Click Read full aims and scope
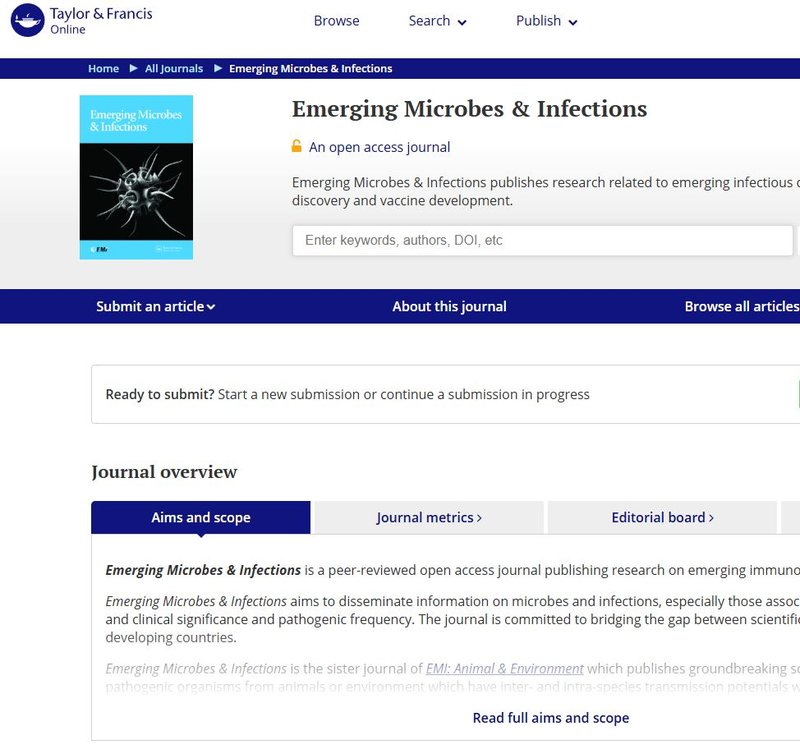Screen dimensions: 800x749 pos(551,717)
